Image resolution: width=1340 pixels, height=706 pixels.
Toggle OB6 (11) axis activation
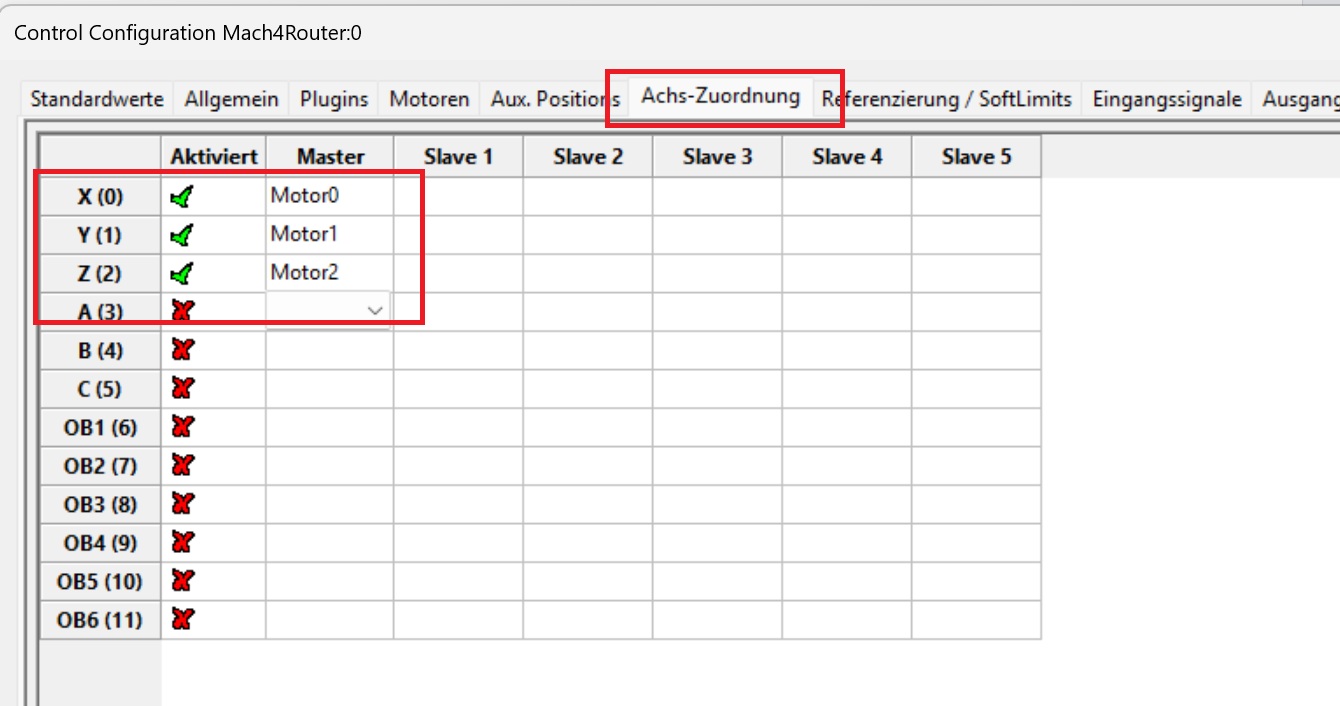click(x=182, y=619)
